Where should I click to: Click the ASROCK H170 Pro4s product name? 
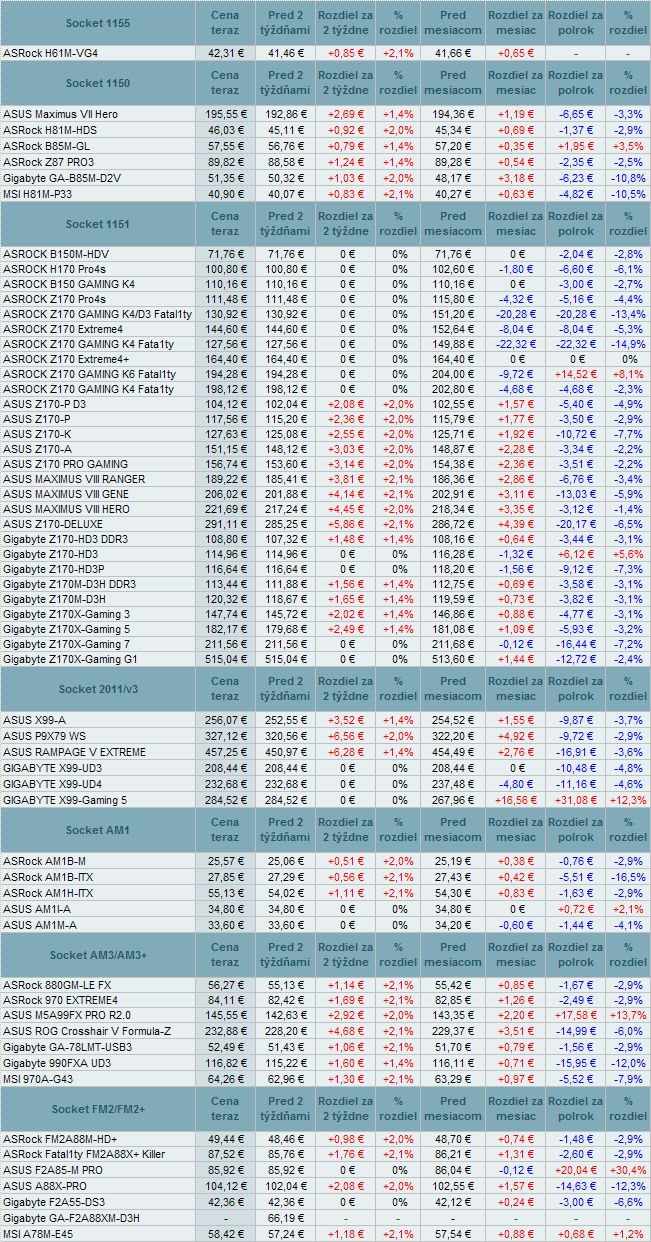pos(54,269)
